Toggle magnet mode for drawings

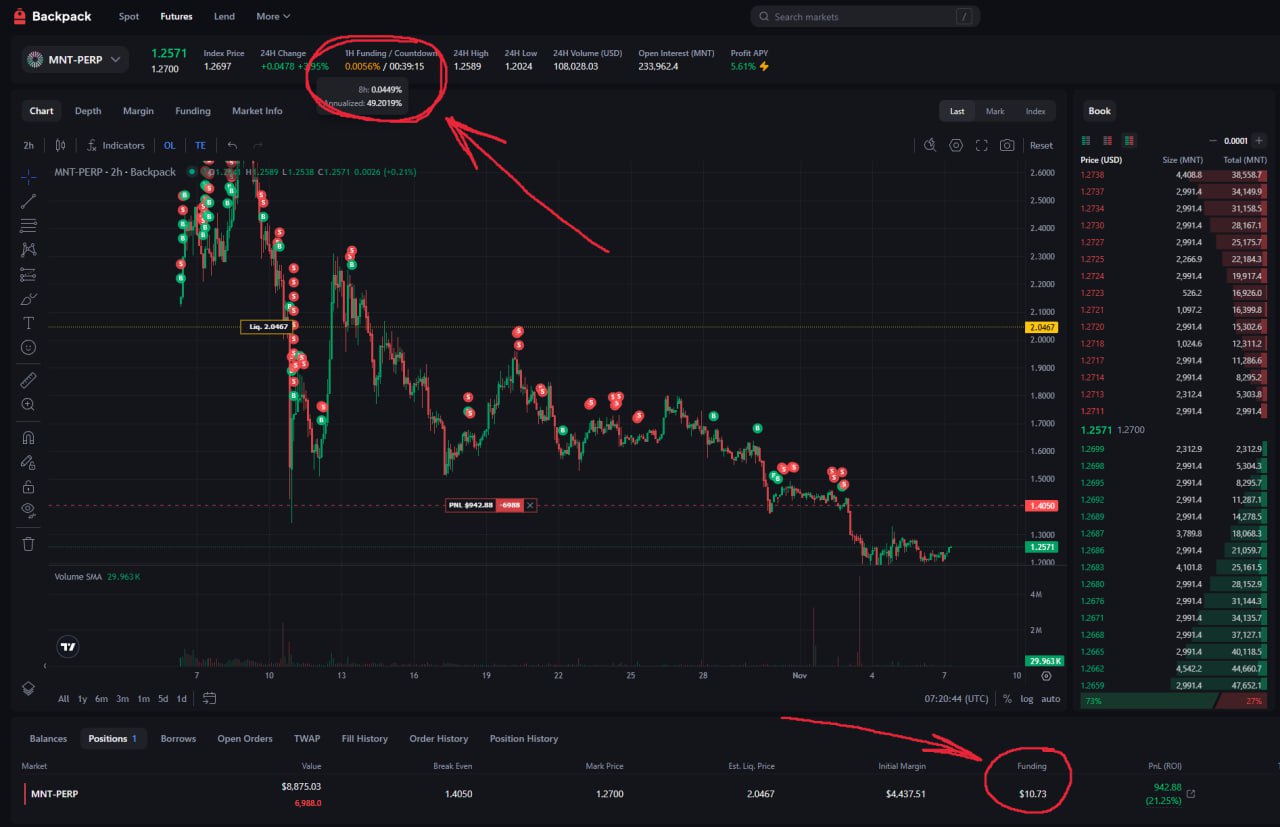pos(28,438)
